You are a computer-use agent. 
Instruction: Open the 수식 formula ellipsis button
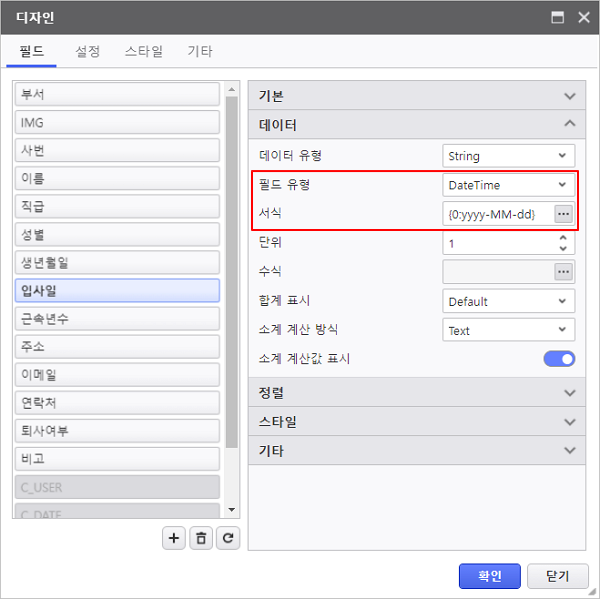point(563,272)
